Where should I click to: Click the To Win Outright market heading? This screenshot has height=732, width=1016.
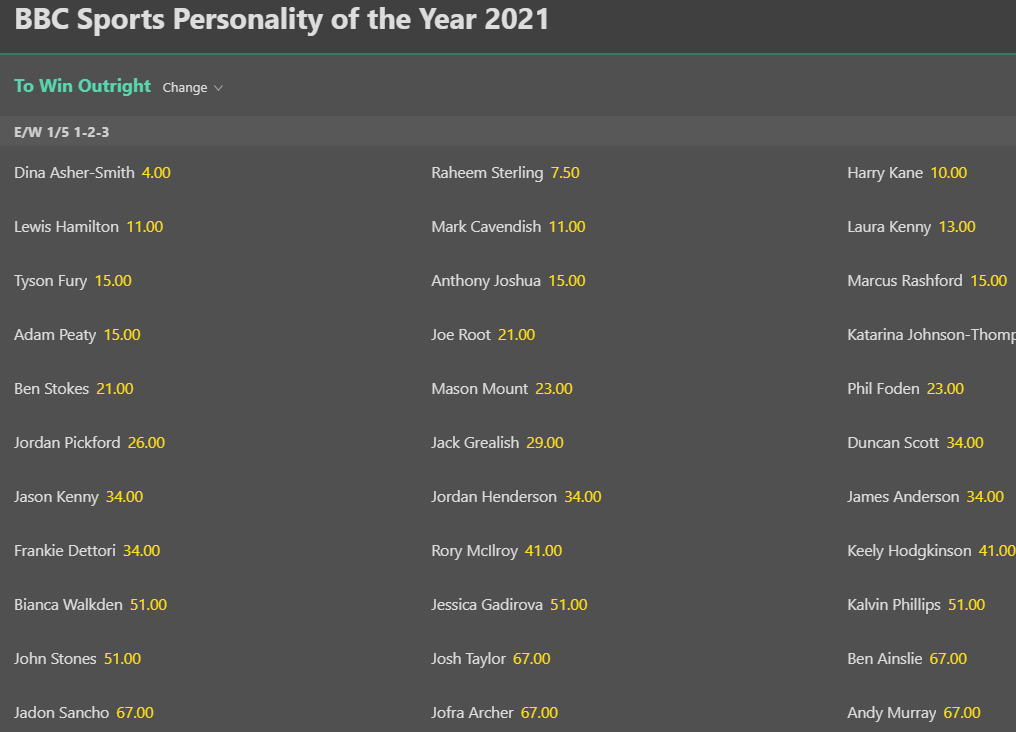point(82,86)
